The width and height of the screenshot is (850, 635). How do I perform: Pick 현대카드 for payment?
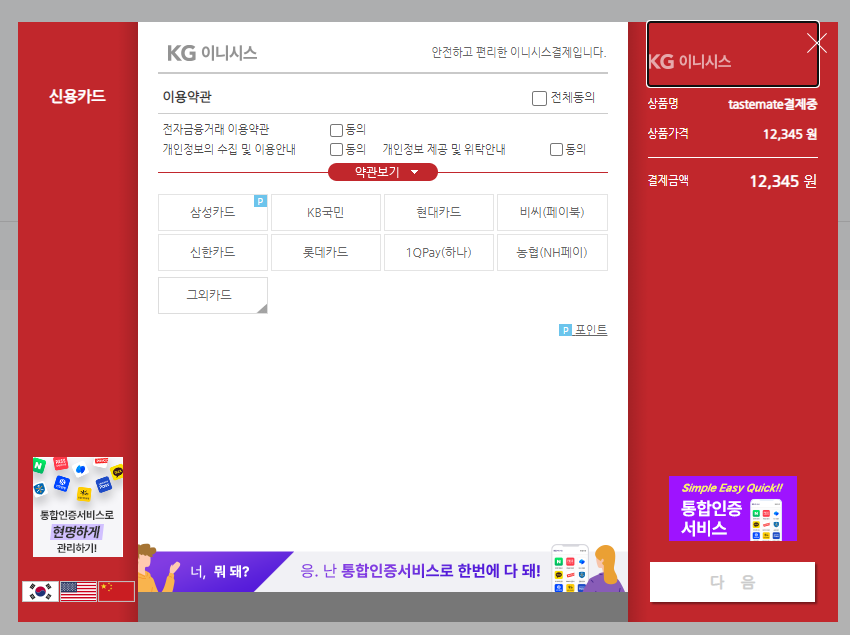pyautogui.click(x=439, y=213)
